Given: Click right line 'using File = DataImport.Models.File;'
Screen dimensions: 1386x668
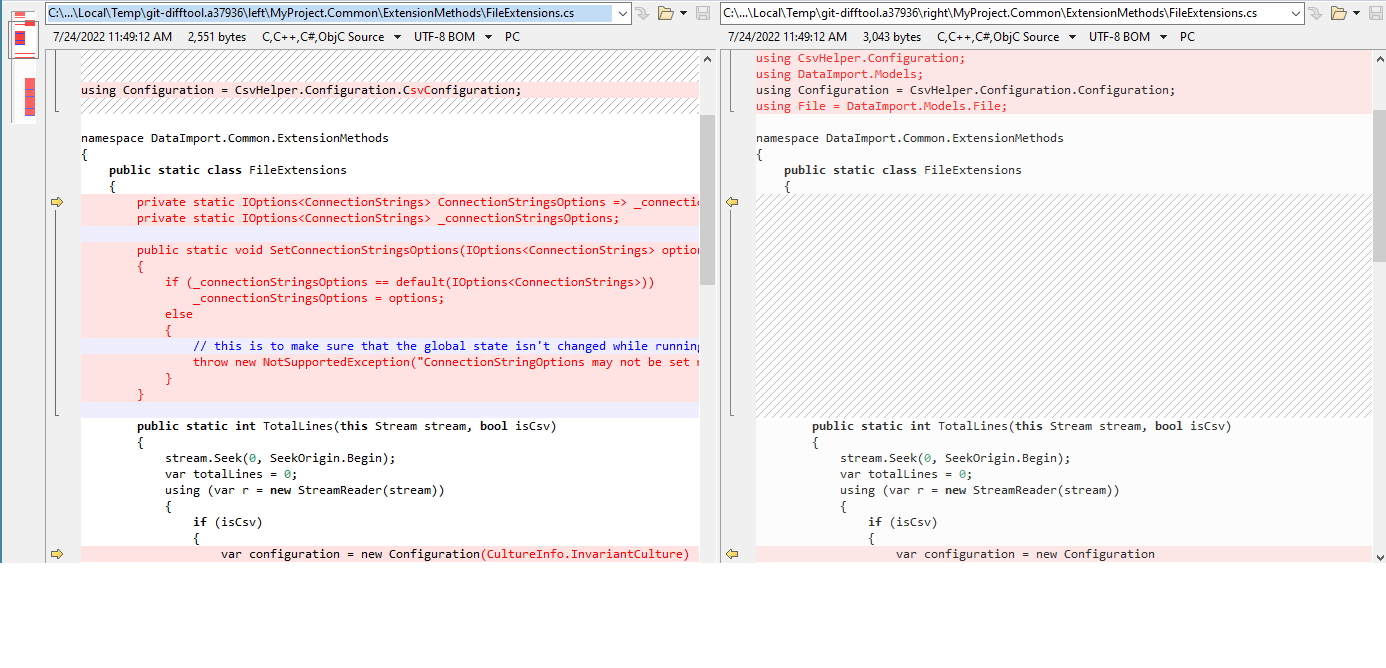Looking at the screenshot, I should tap(881, 106).
